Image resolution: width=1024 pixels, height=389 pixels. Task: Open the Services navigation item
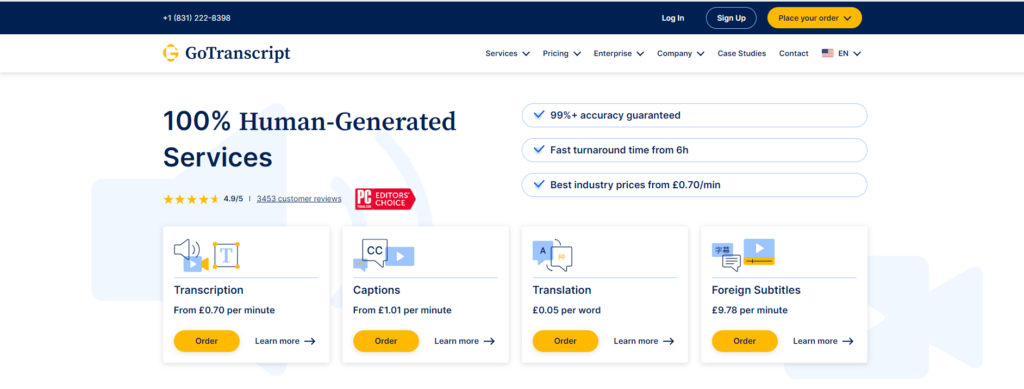tap(502, 54)
